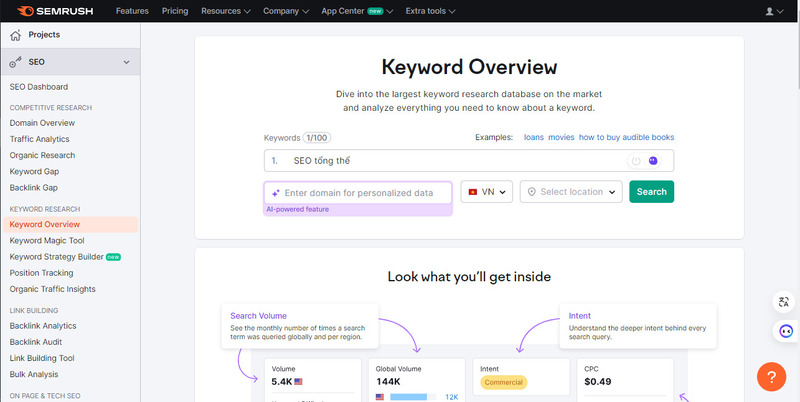Click the purple extension icon in keyword field
The width and height of the screenshot is (800, 402).
click(653, 160)
